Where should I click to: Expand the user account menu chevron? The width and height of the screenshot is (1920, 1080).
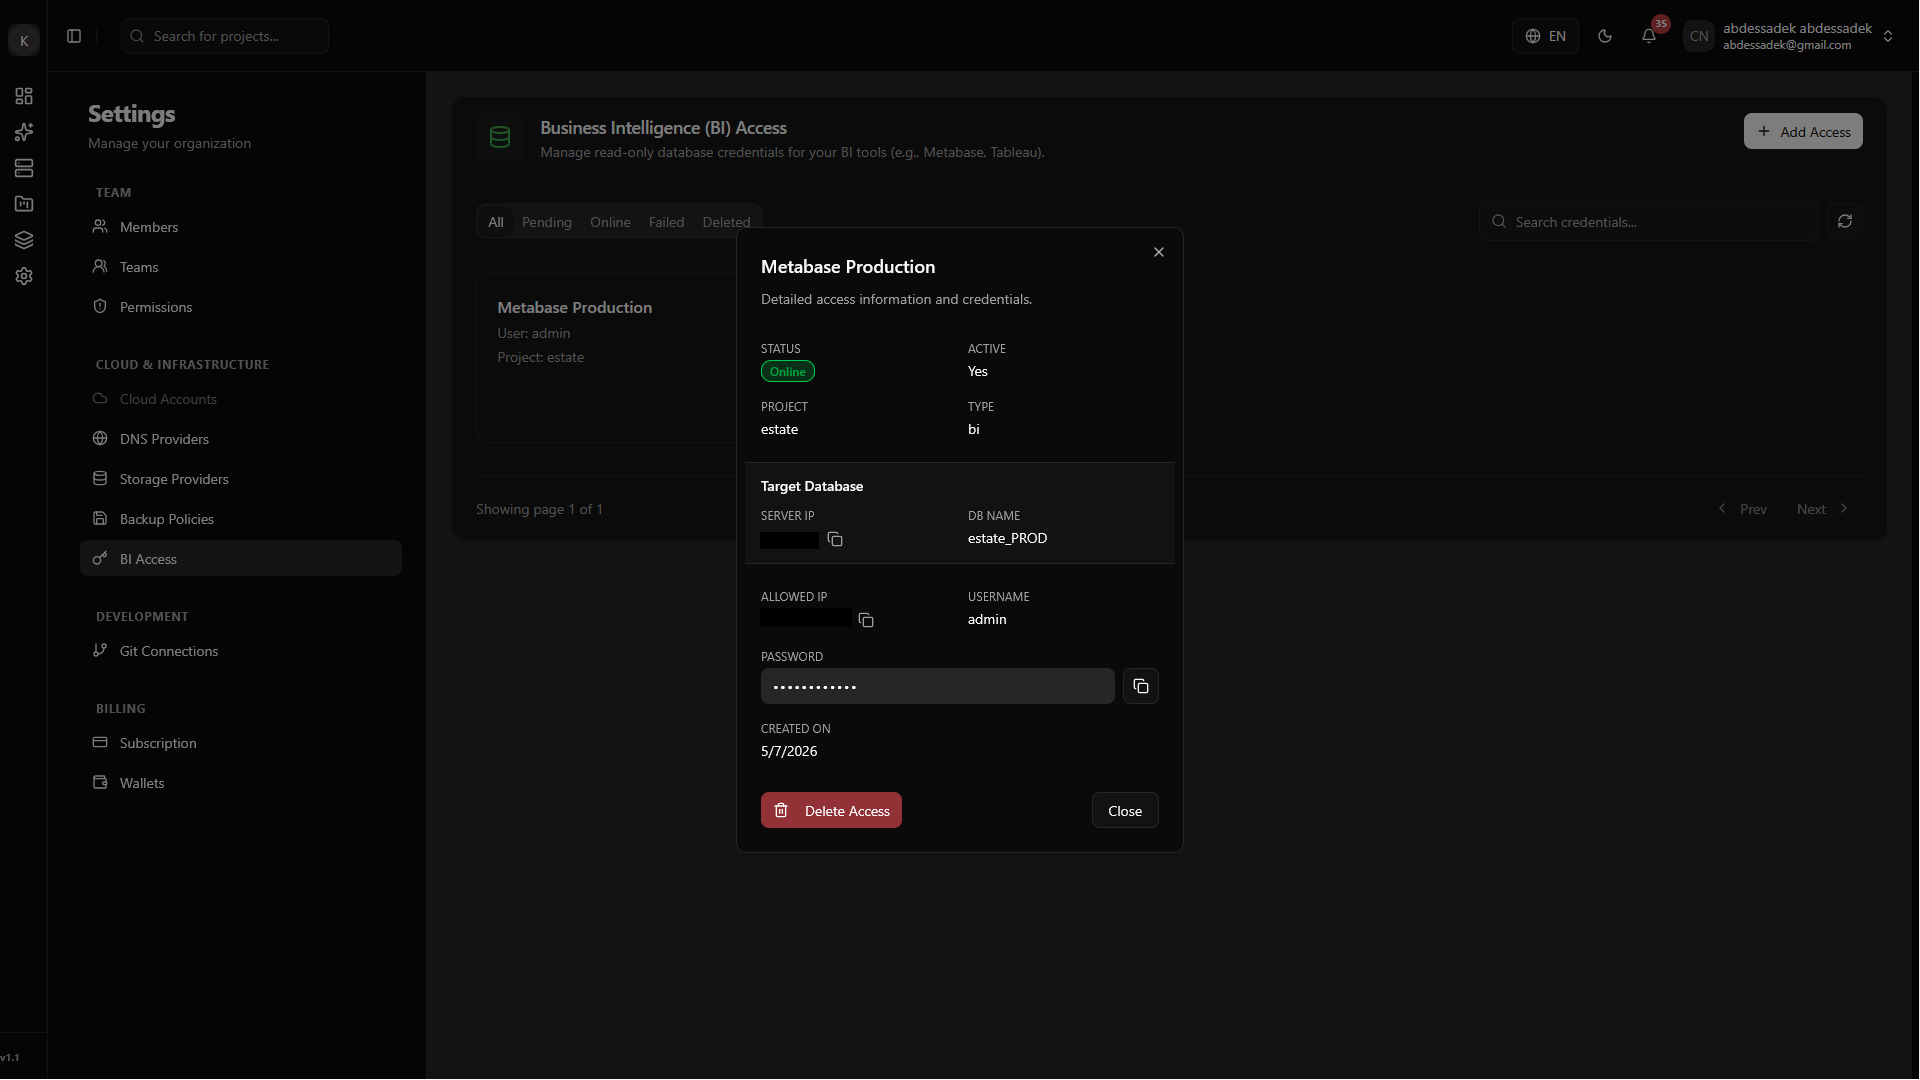(1888, 36)
